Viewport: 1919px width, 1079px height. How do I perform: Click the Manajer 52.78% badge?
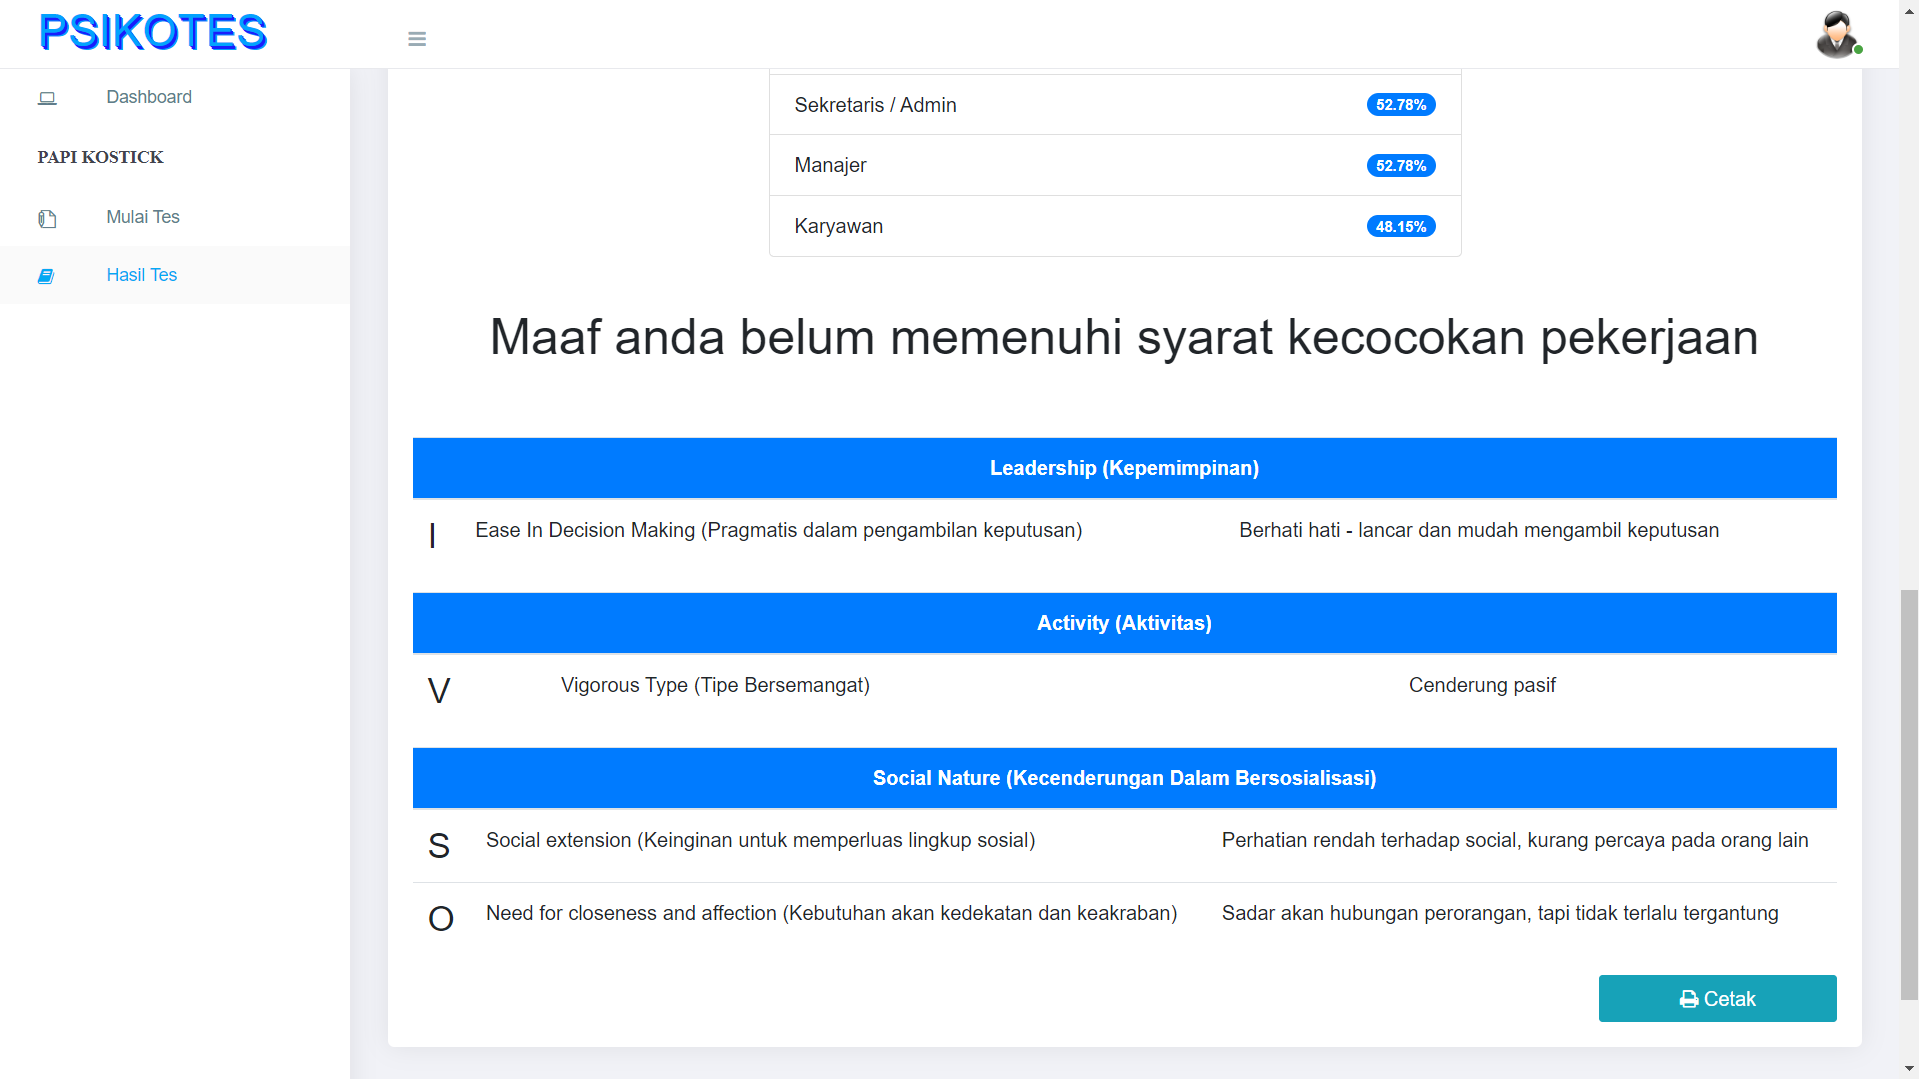coord(1400,166)
